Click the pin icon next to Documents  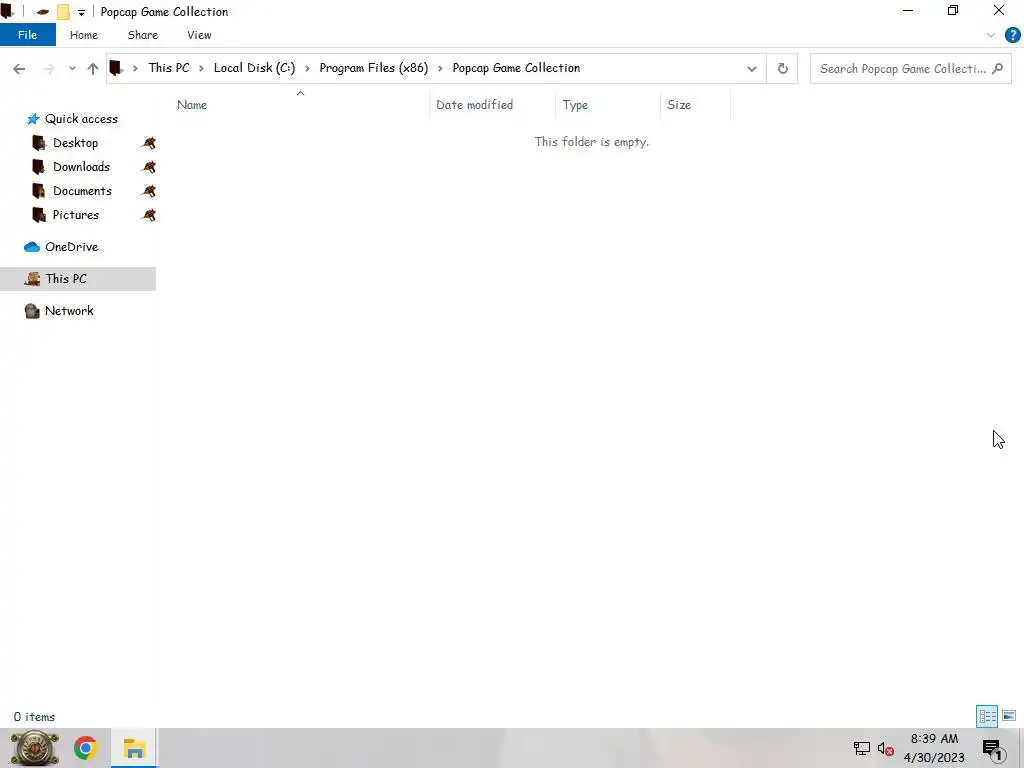coord(149,191)
